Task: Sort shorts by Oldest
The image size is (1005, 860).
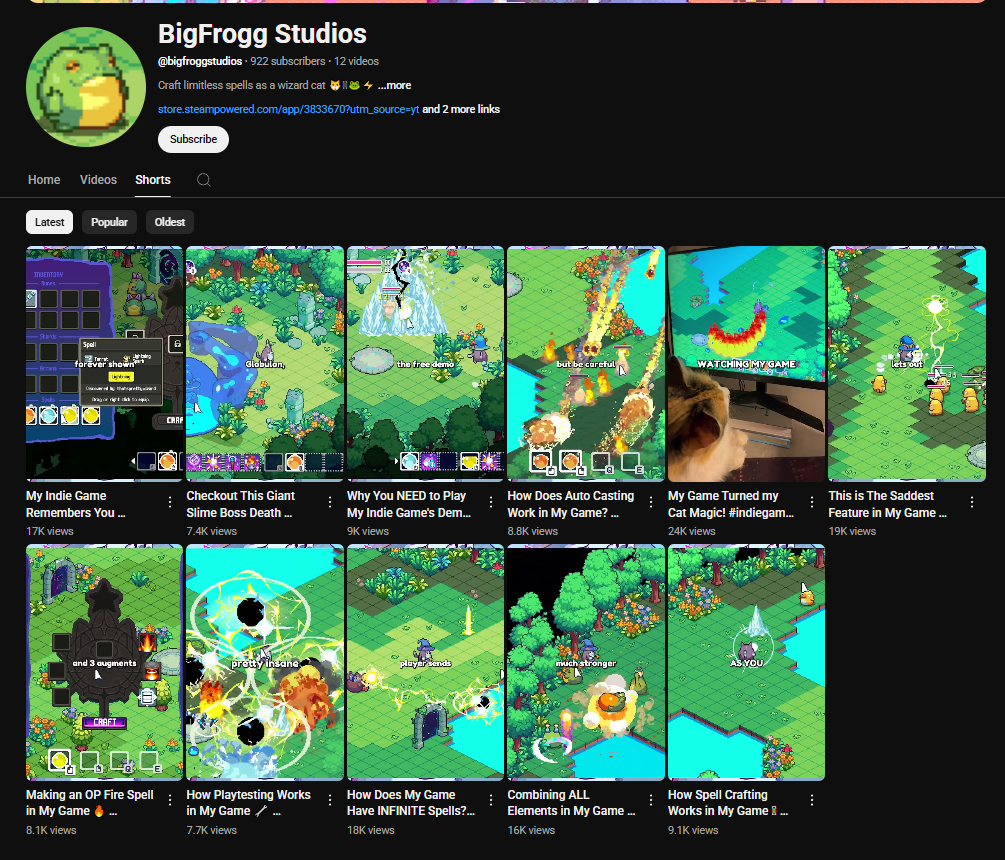Action: coord(170,222)
